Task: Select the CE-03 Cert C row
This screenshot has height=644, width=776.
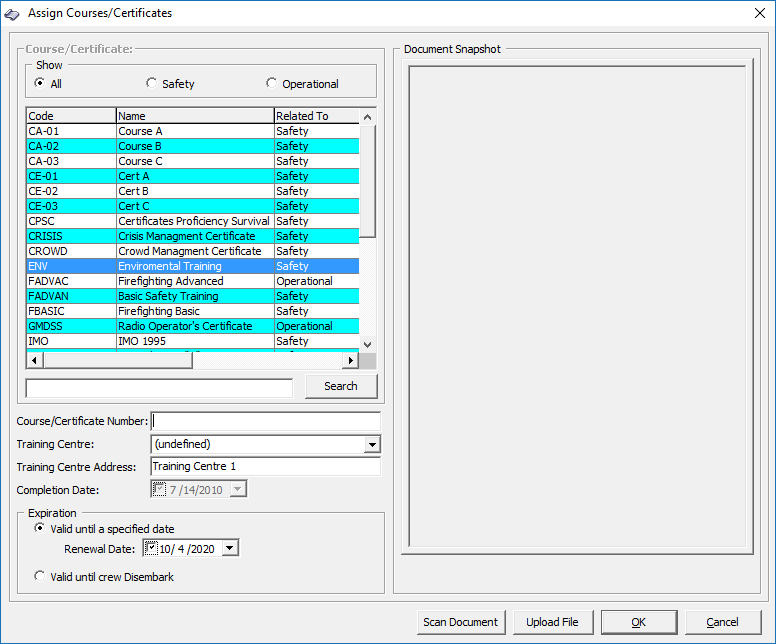Action: coord(193,206)
